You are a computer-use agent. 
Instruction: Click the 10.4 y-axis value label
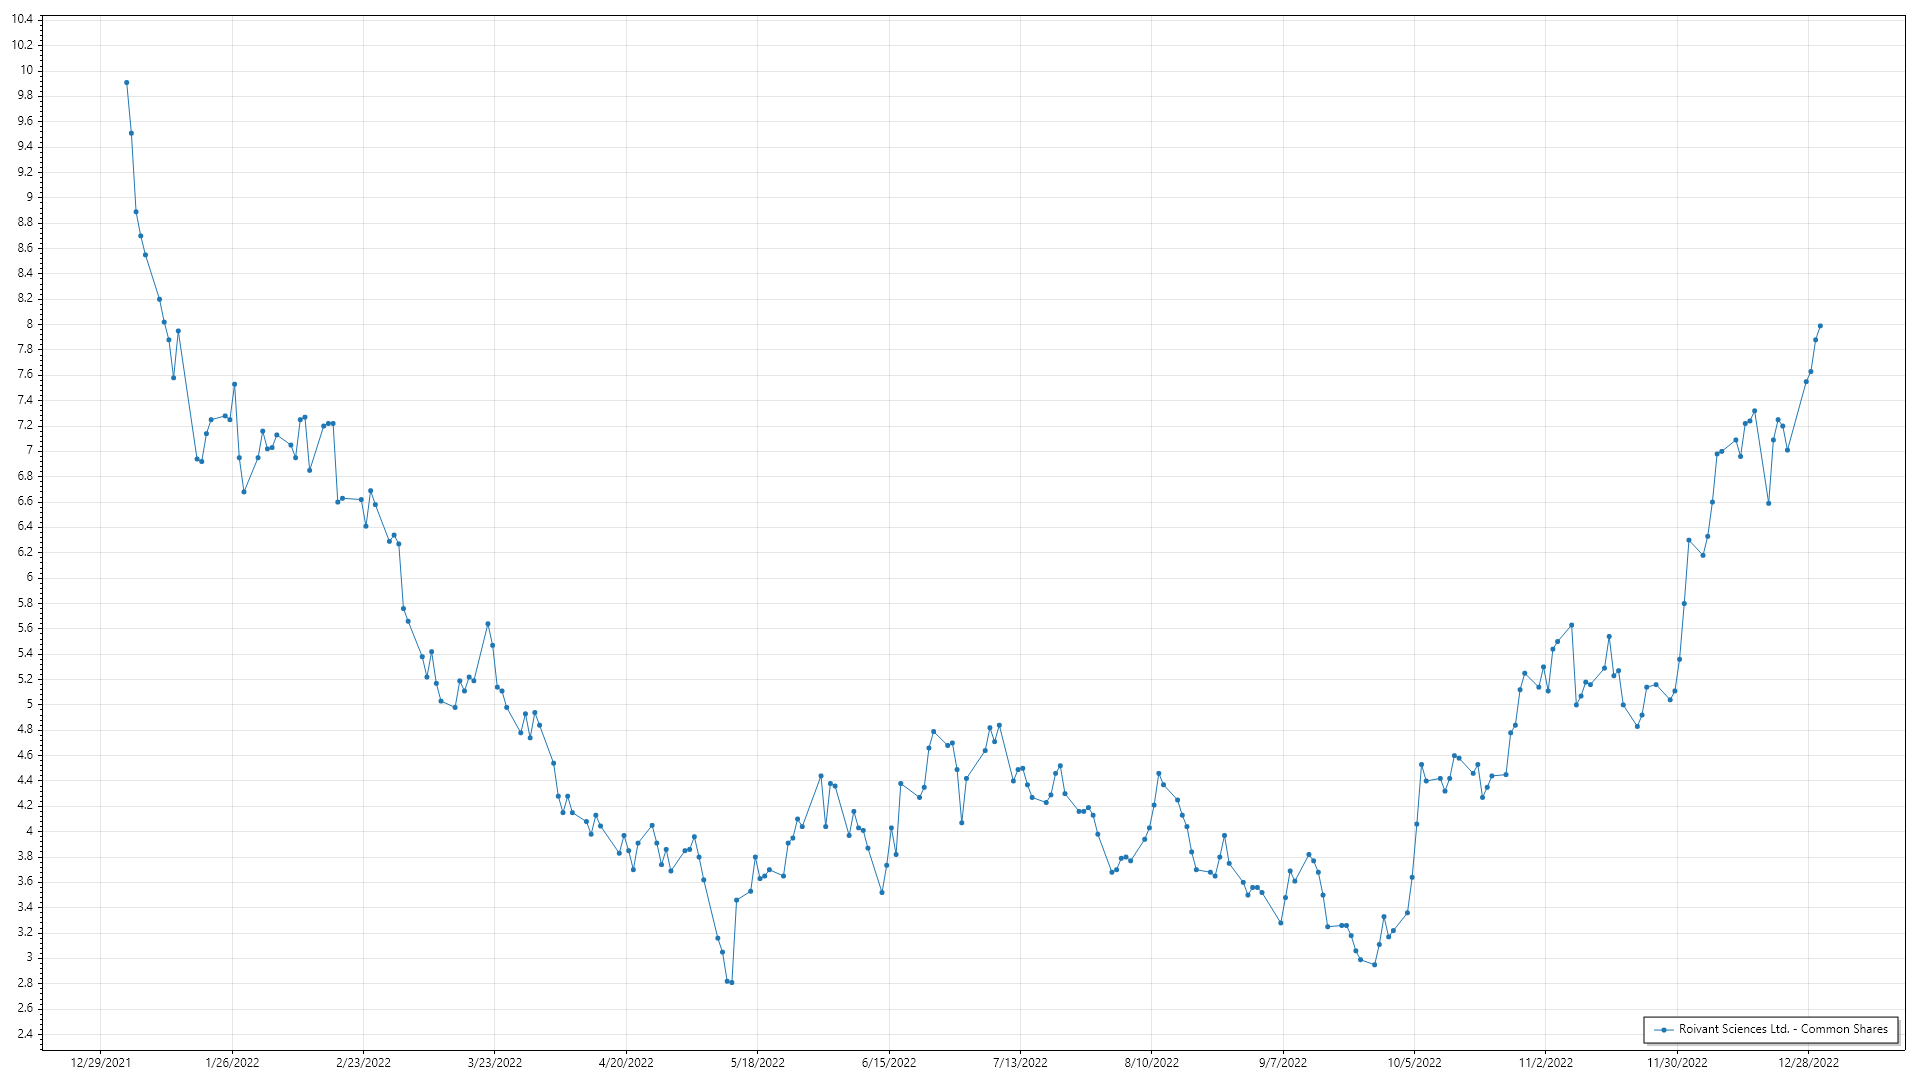click(22, 19)
